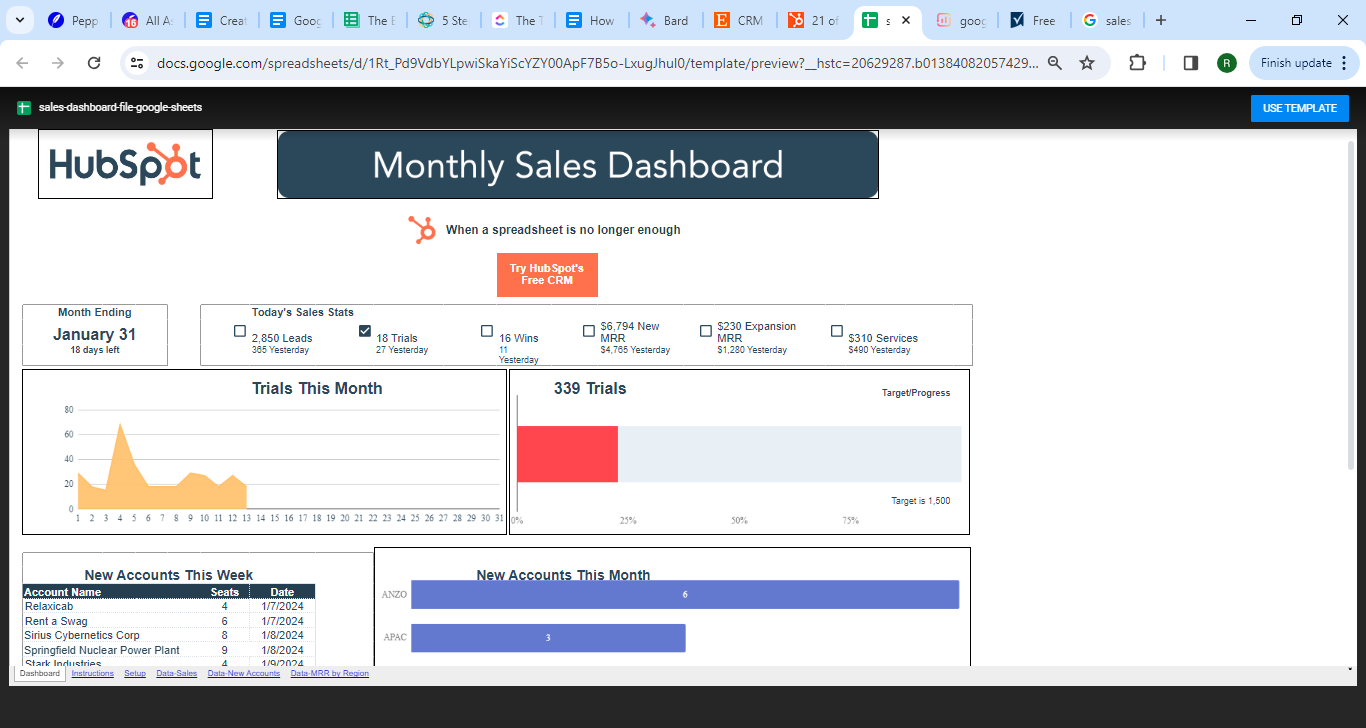This screenshot has height=728, width=1366.
Task: Open the Extensions puzzle icon
Action: 1137,63
